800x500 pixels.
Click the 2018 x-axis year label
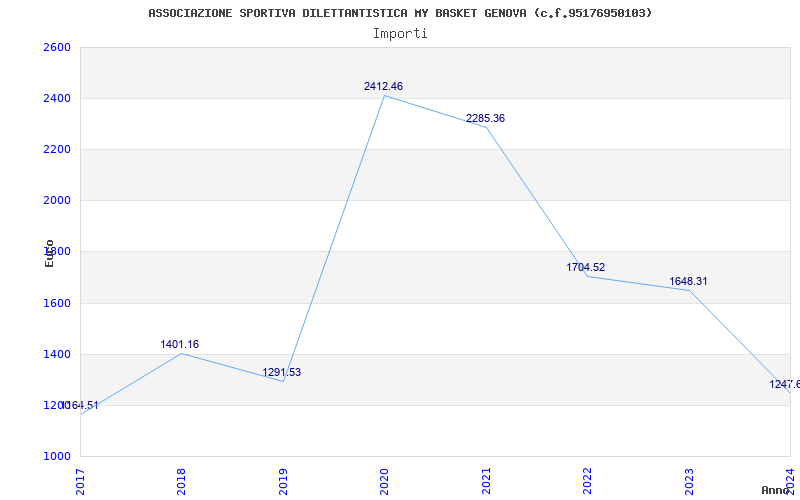[181, 482]
